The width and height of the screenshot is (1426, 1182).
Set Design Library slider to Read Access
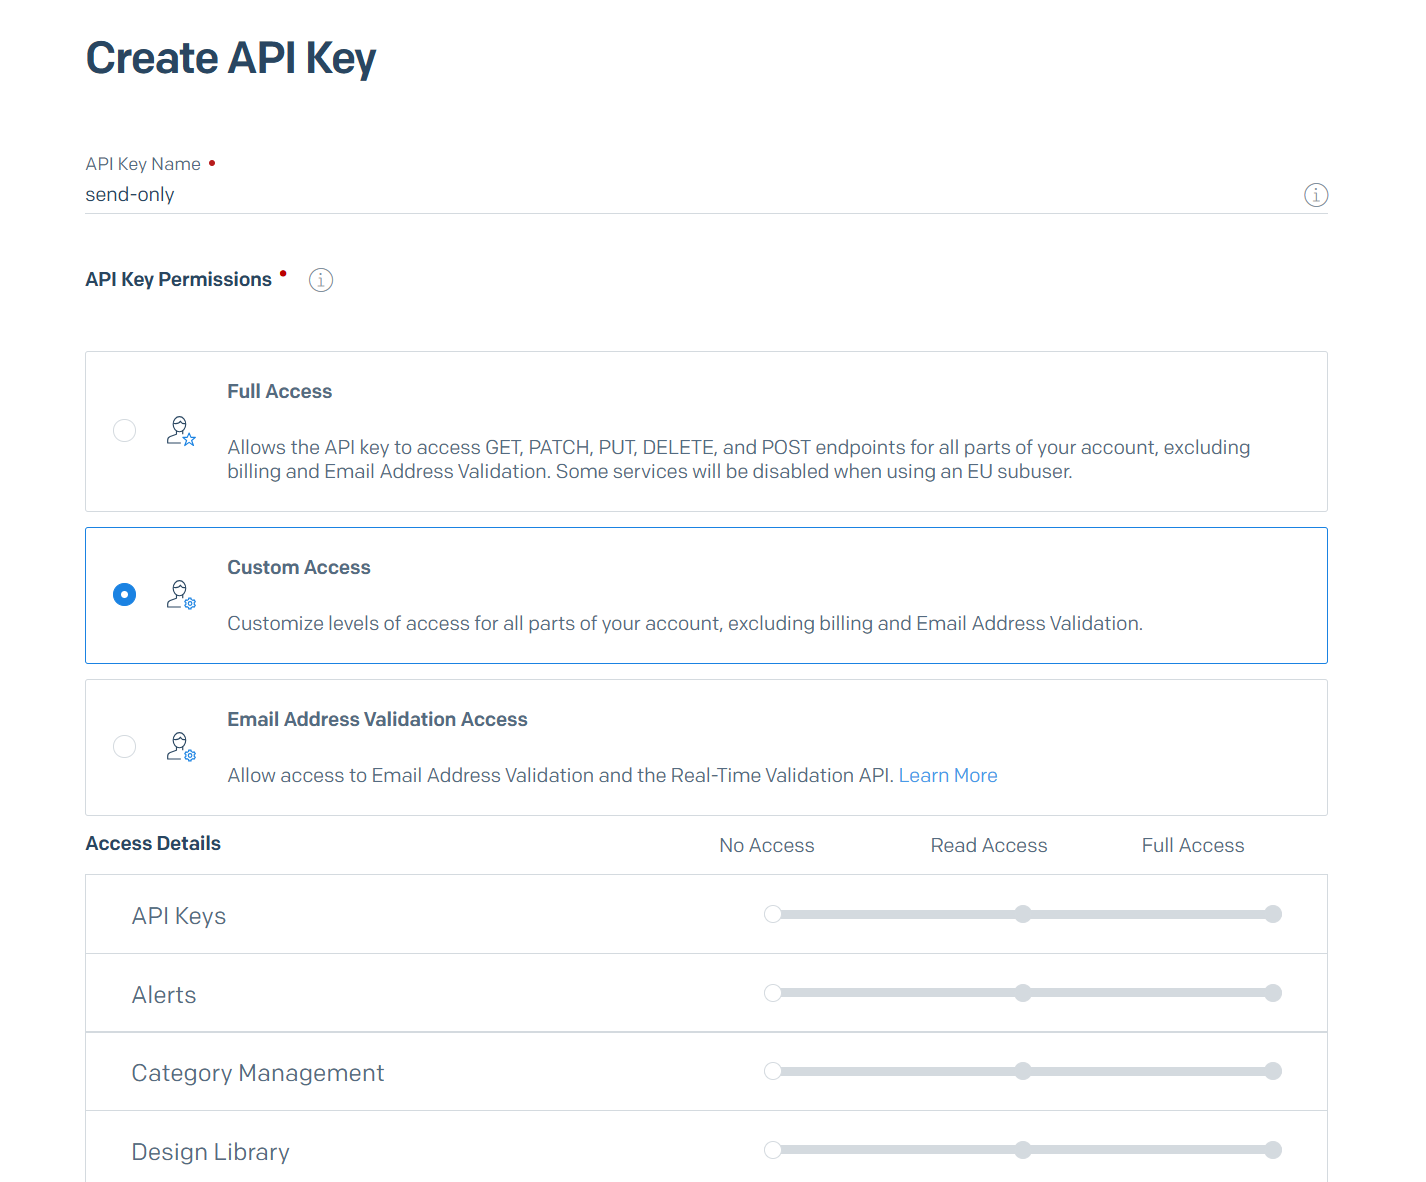point(1022,1150)
